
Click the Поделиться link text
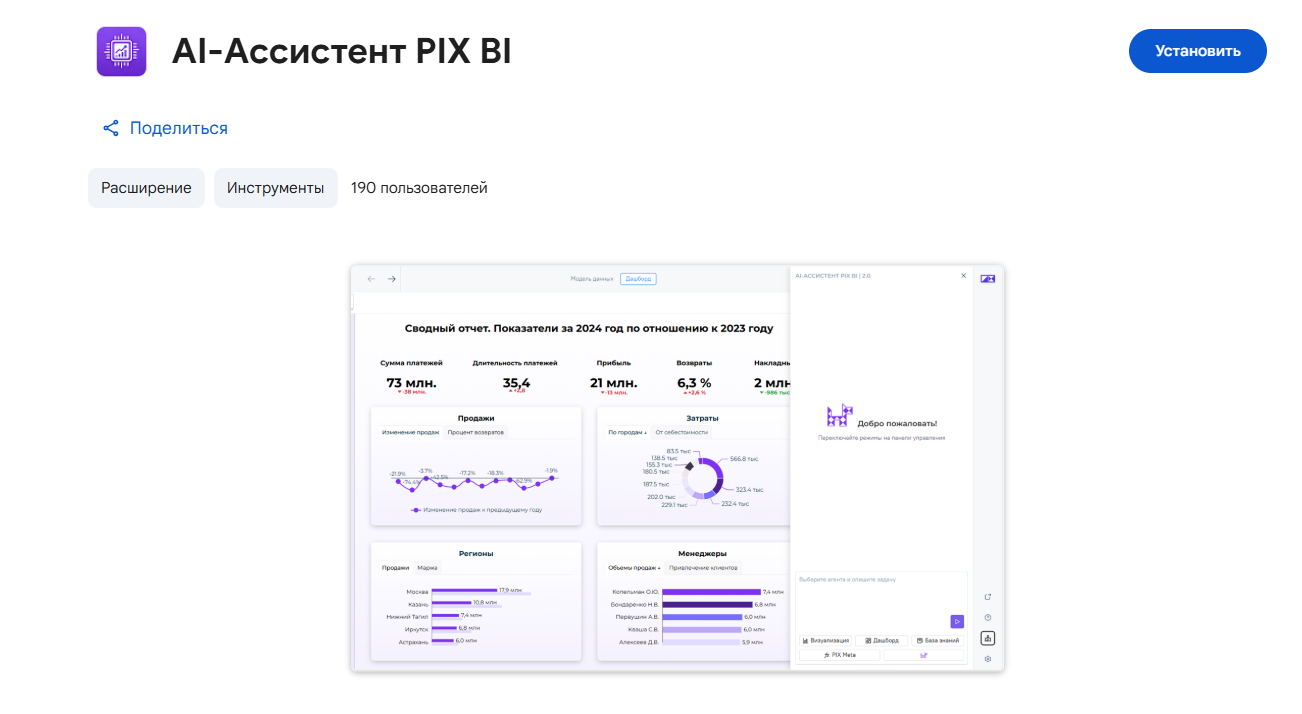point(179,128)
